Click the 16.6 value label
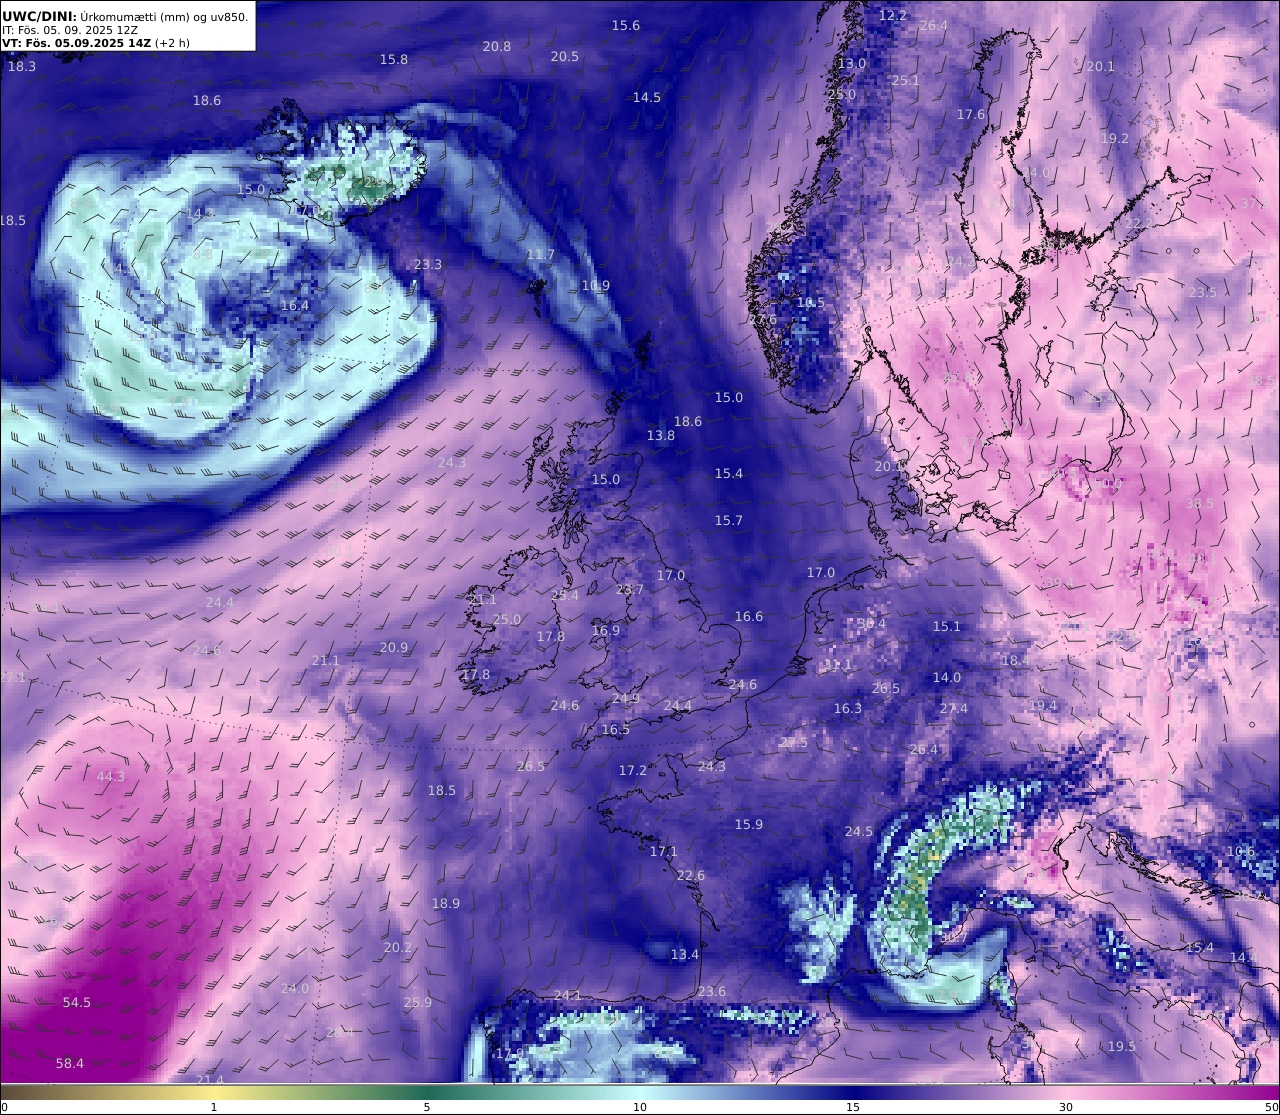The image size is (1280, 1115). [x=749, y=616]
